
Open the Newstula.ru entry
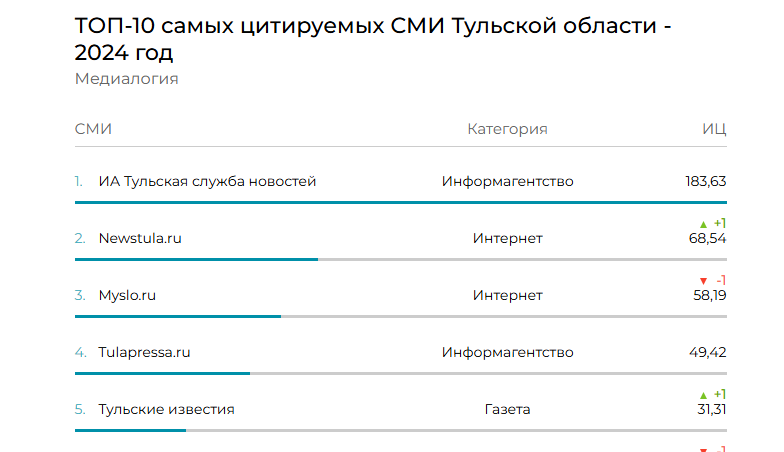(140, 238)
